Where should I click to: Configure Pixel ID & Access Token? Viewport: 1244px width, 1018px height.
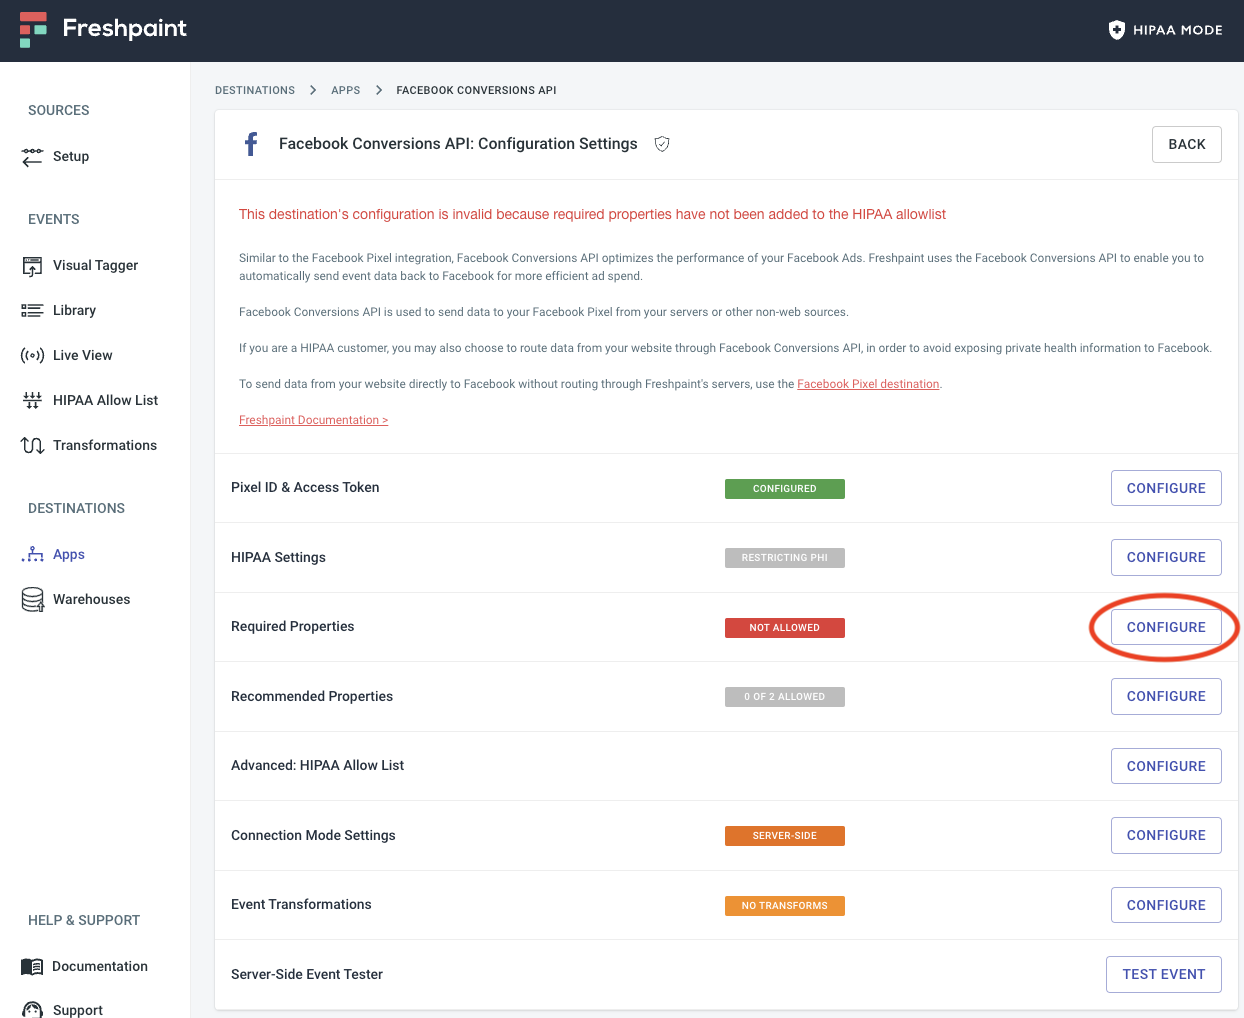click(x=1166, y=488)
